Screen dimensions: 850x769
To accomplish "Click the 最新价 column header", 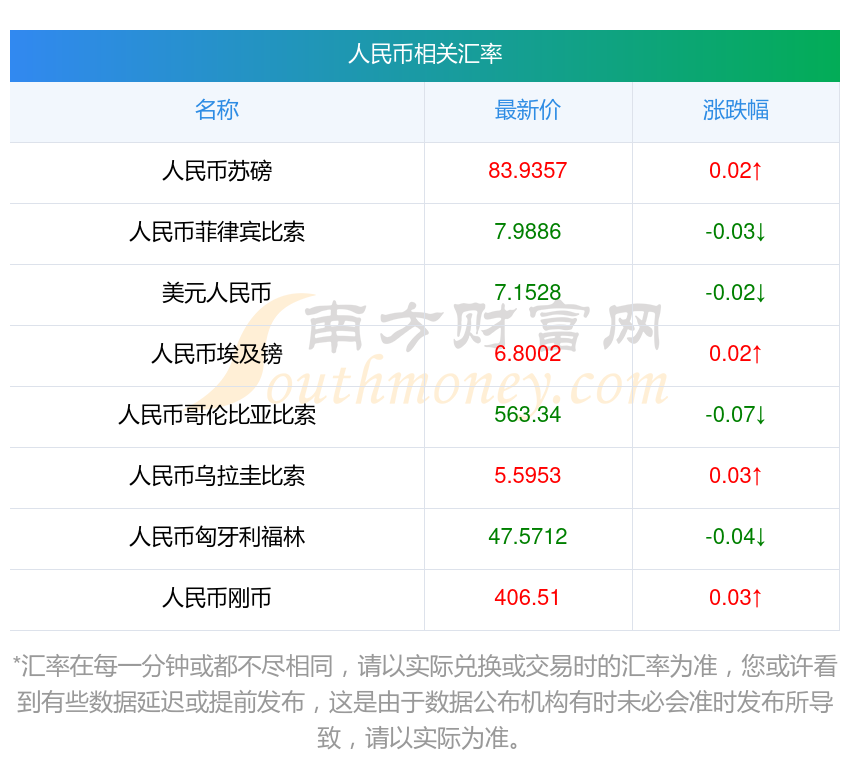I will tap(528, 110).
